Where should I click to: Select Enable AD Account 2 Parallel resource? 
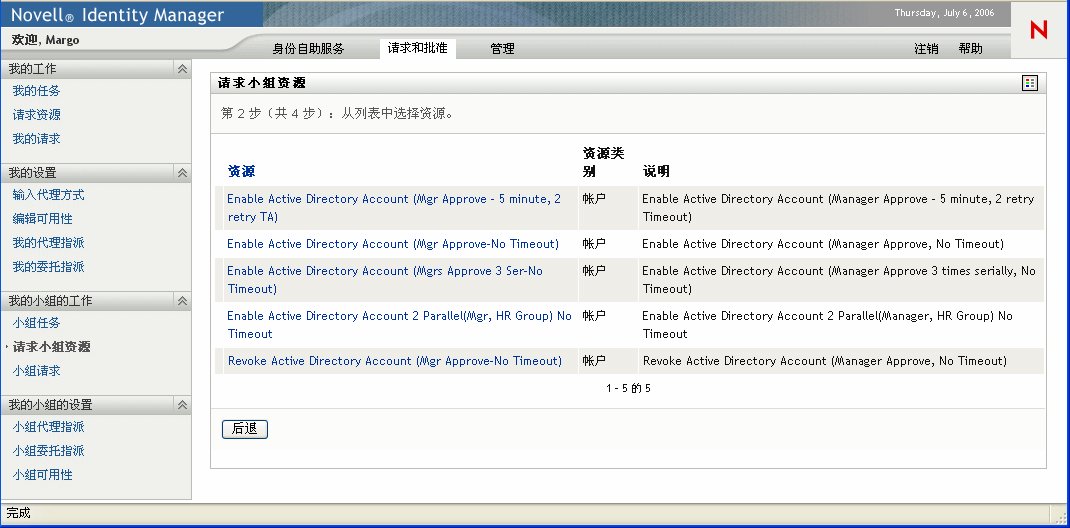pos(399,325)
